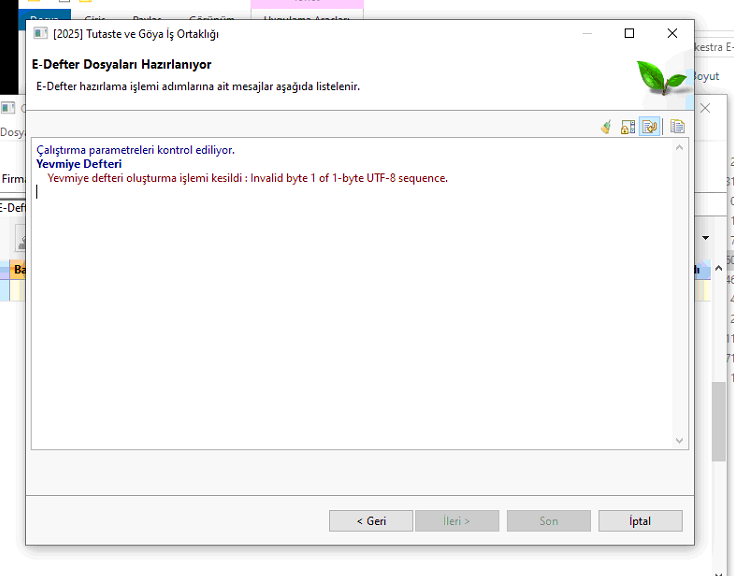The height and width of the screenshot is (576, 734).
Task: Minimize the E-Defter wizard window
Action: [585, 34]
